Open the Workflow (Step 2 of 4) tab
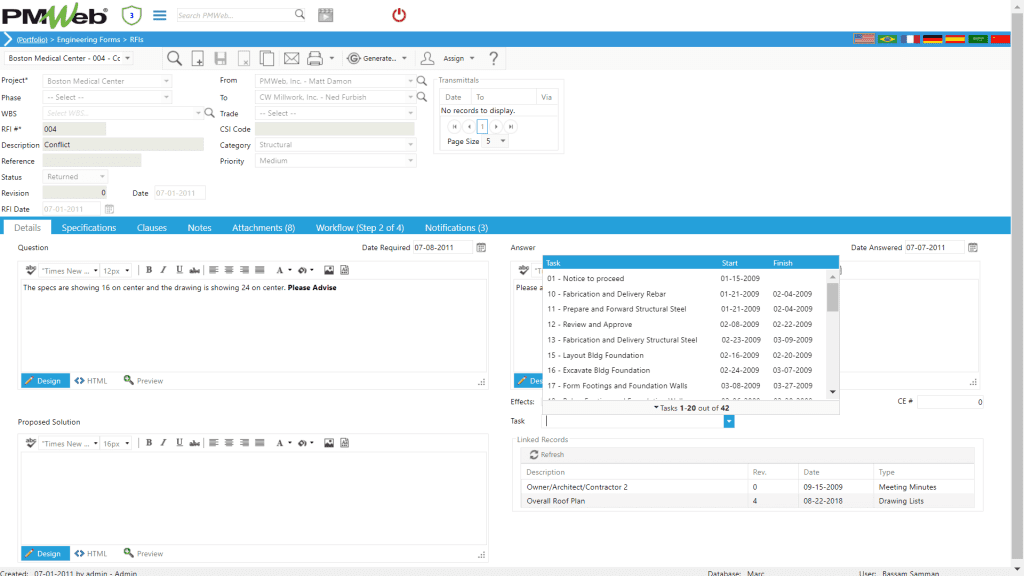The image size is (1024, 576). click(x=360, y=227)
